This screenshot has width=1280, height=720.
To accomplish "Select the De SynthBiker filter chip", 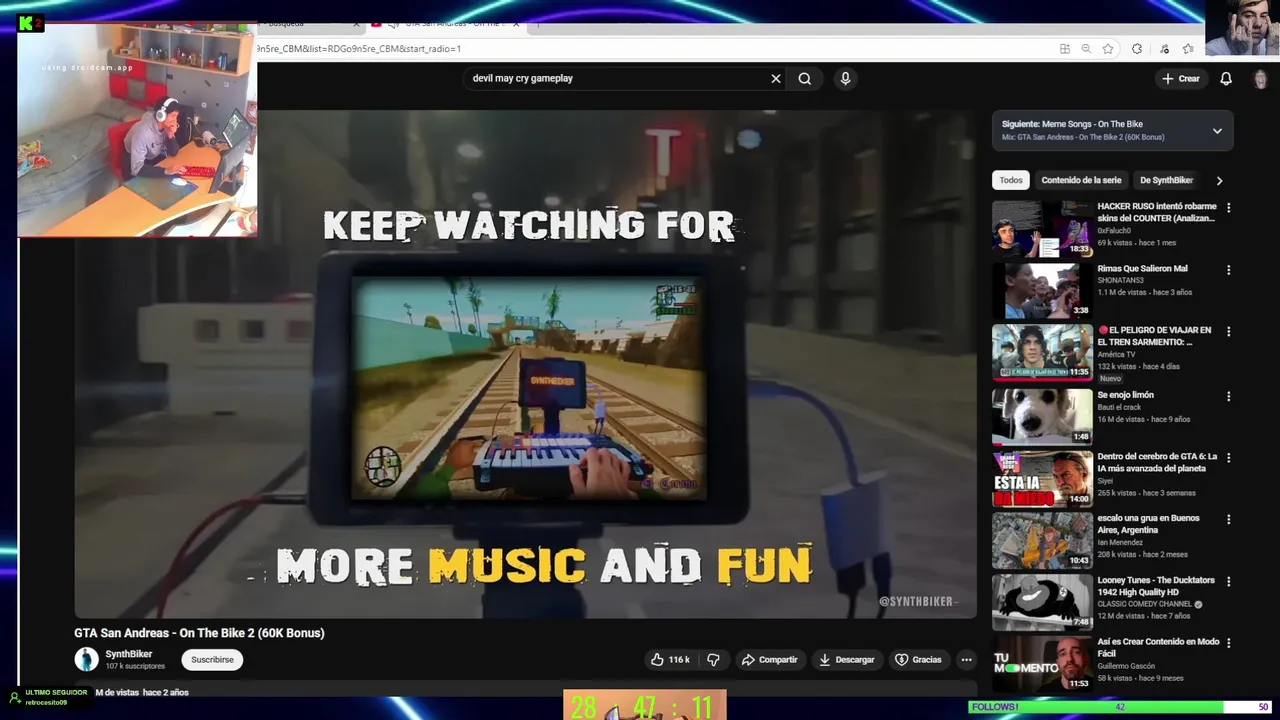I will [1166, 180].
